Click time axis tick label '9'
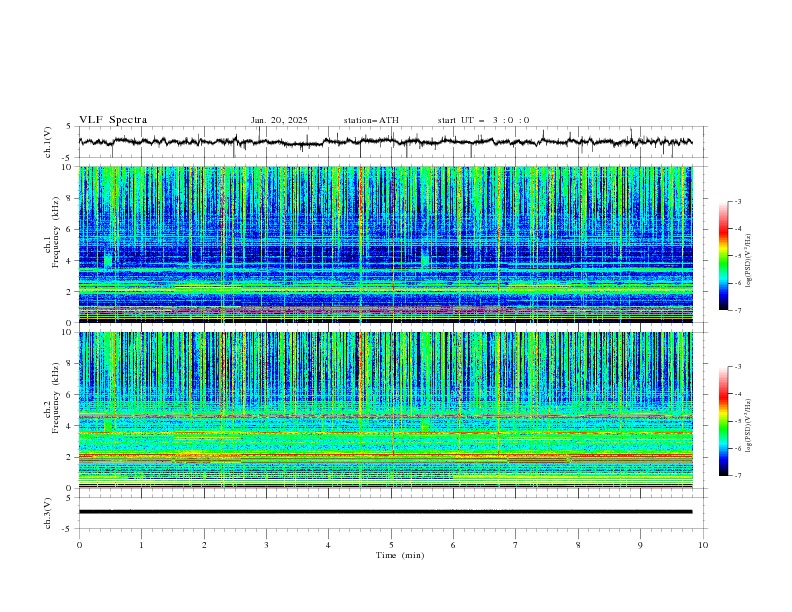792x612 pixels. [x=640, y=545]
